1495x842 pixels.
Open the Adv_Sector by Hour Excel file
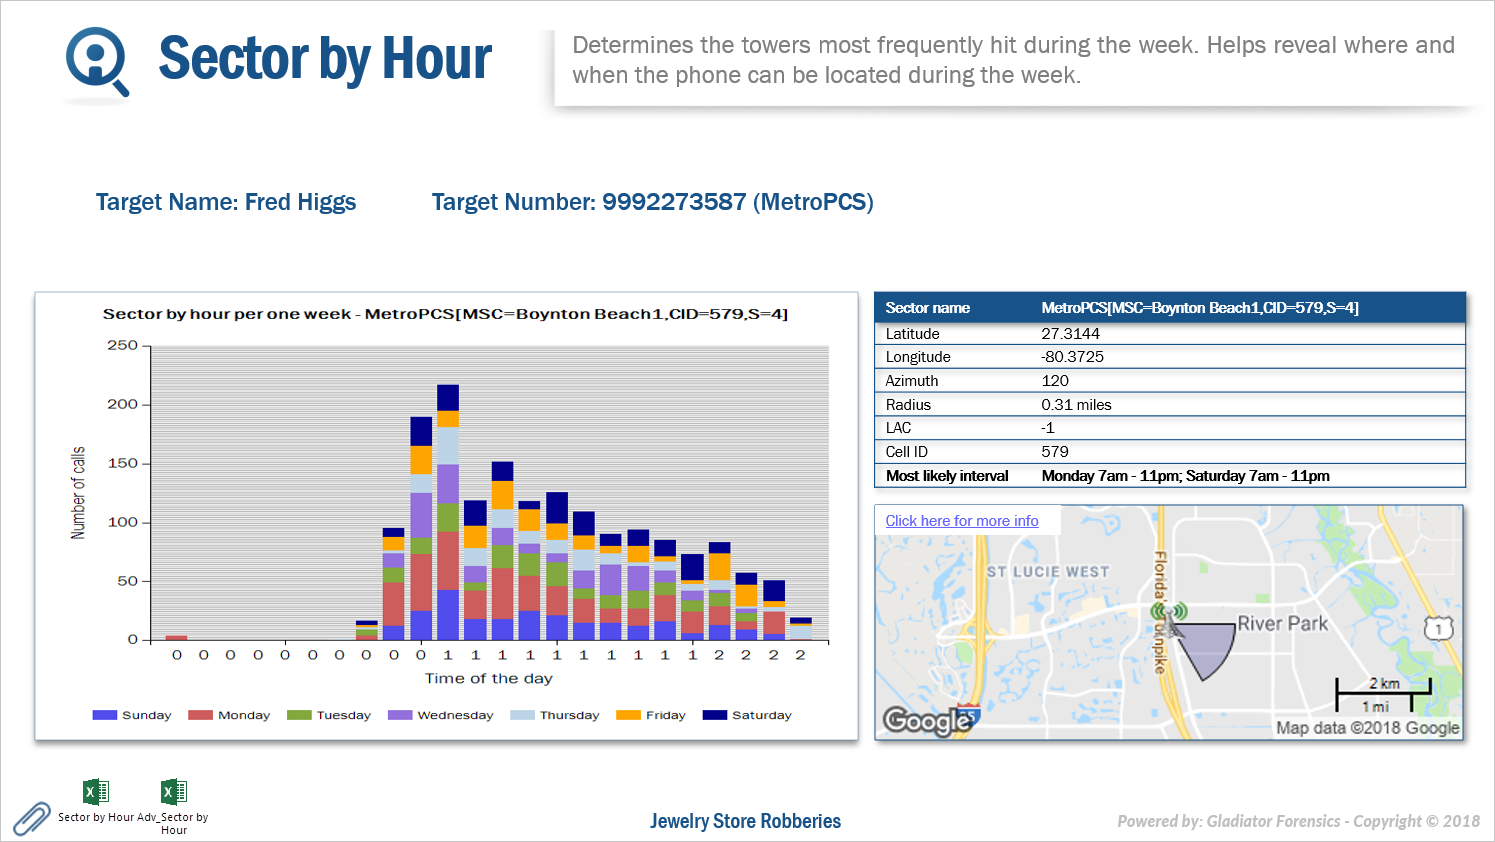point(174,793)
